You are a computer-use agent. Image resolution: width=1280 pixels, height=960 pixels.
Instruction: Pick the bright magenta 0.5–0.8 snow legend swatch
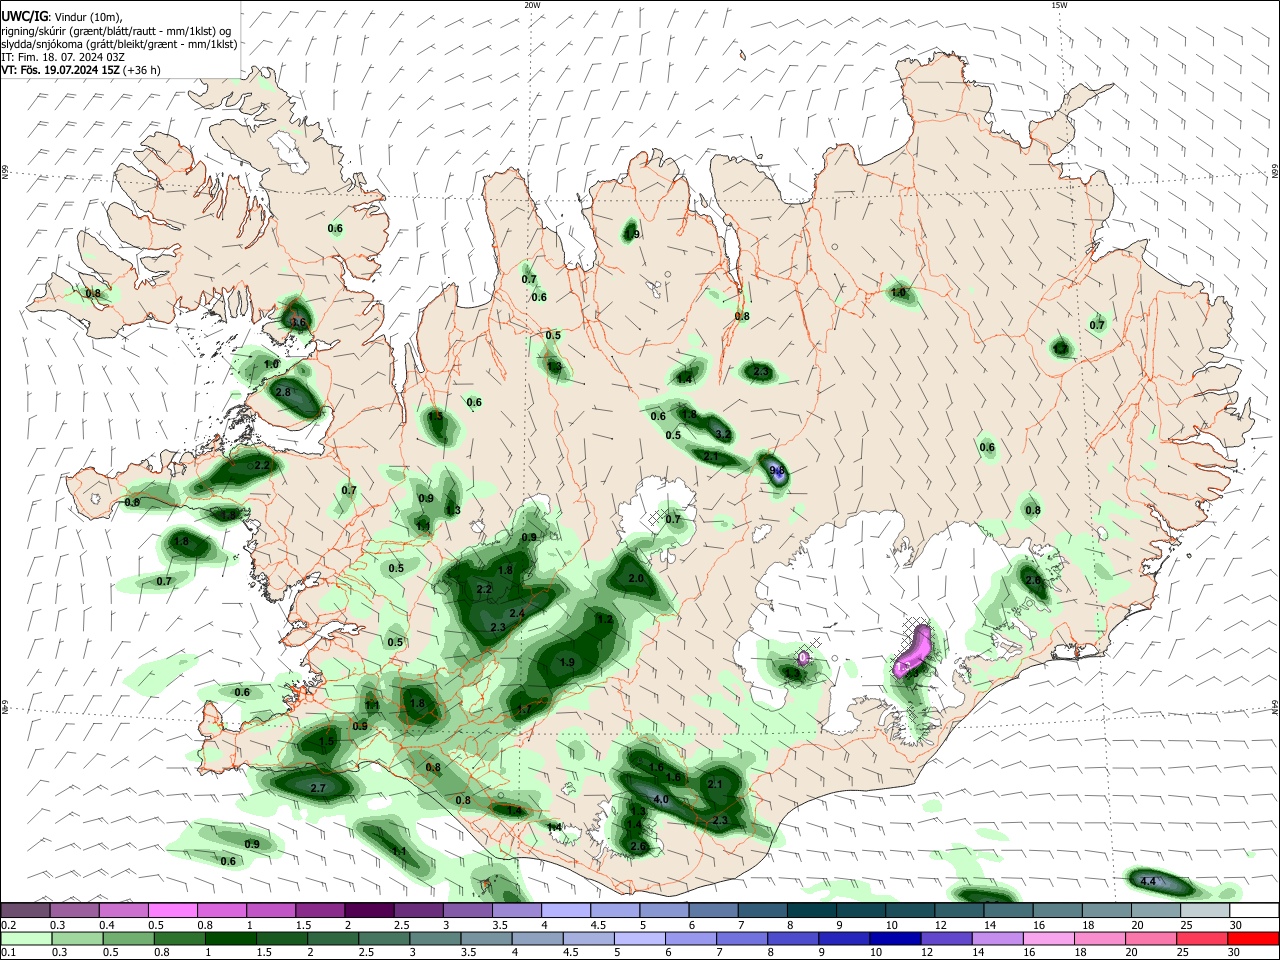(172, 910)
